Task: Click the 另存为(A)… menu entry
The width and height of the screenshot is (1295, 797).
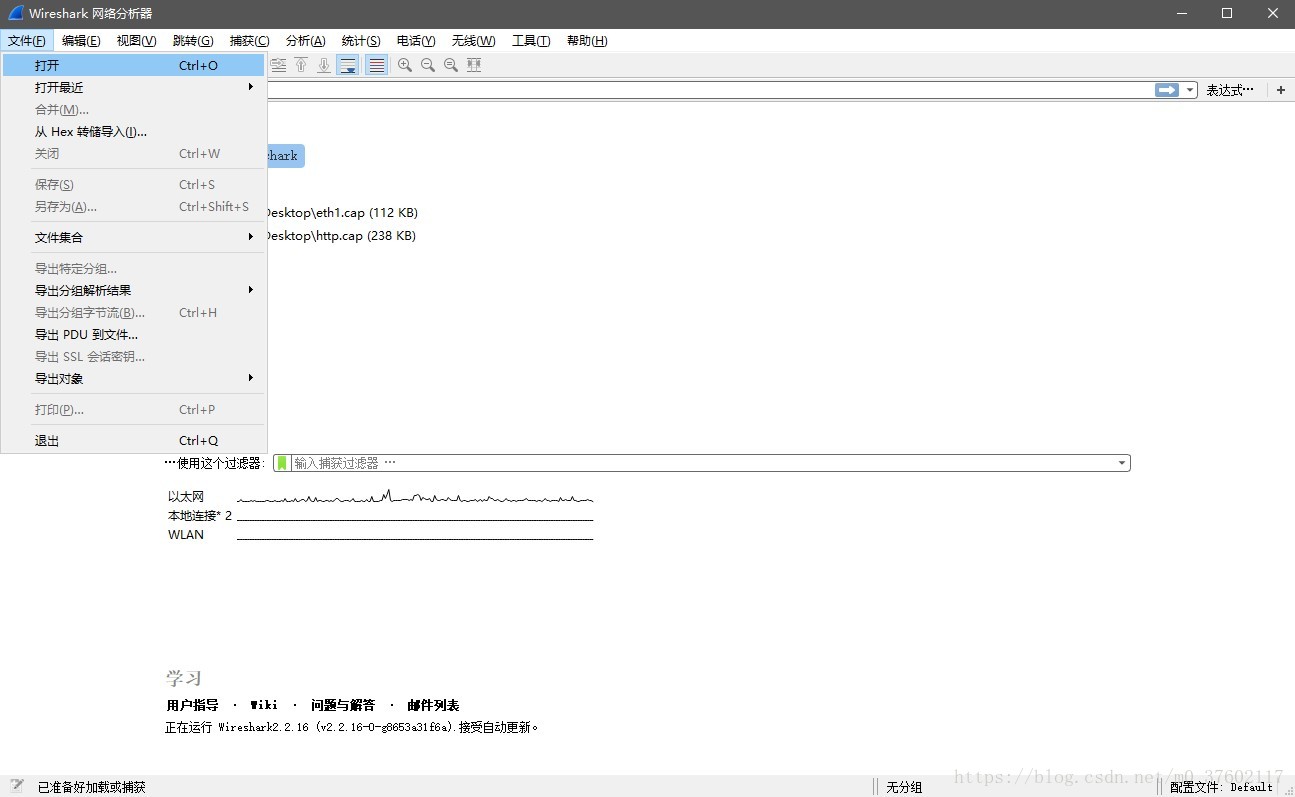Action: [134, 206]
